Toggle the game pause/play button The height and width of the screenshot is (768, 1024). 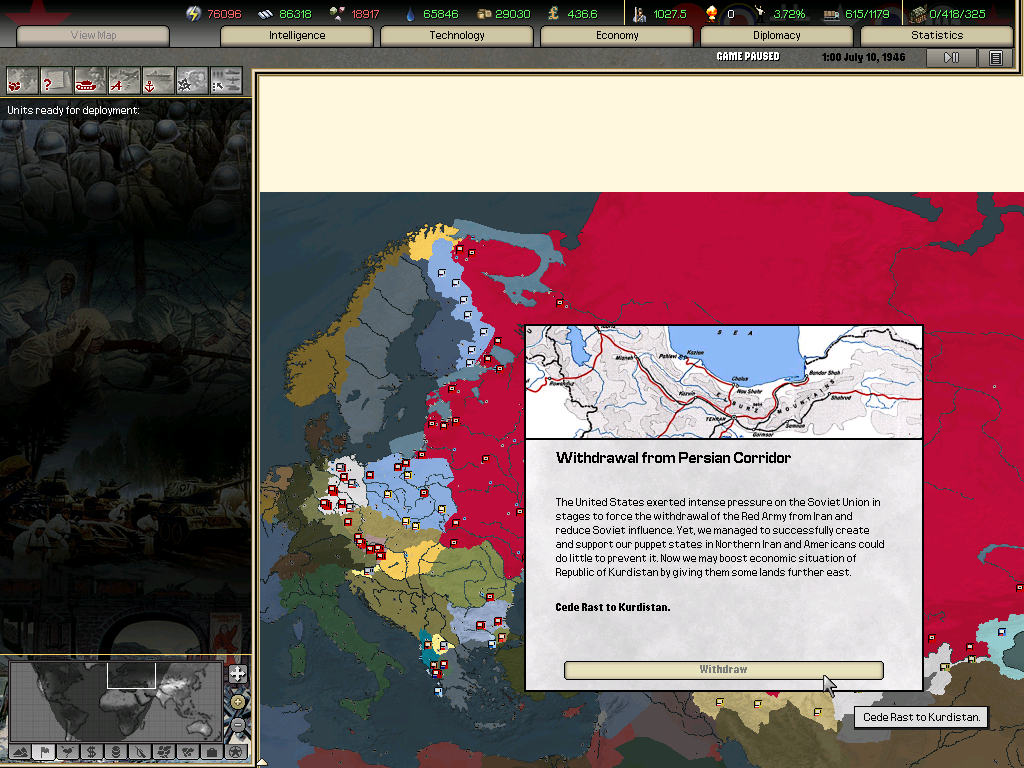[951, 58]
